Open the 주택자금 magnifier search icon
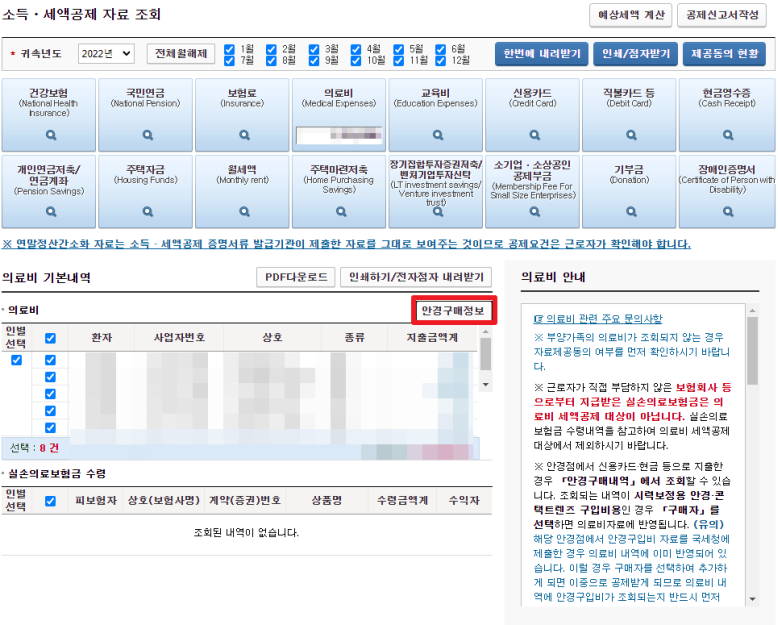The image size is (778, 625). coord(148,212)
